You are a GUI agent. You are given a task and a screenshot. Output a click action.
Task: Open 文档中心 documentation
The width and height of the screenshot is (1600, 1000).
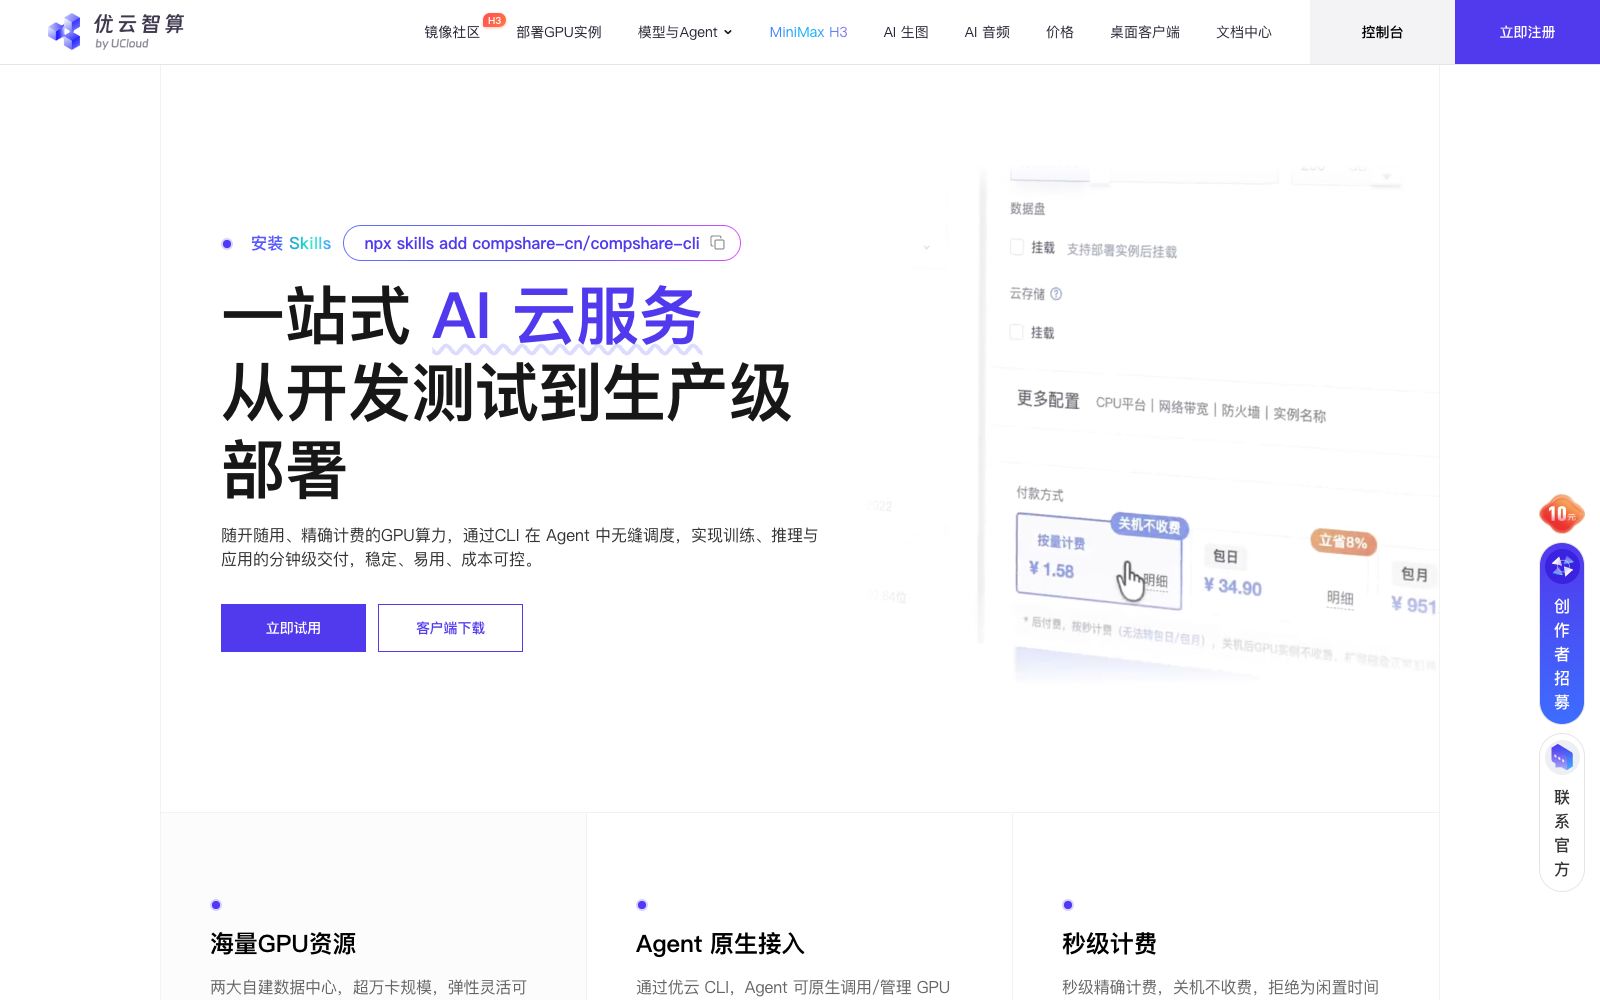coord(1244,32)
